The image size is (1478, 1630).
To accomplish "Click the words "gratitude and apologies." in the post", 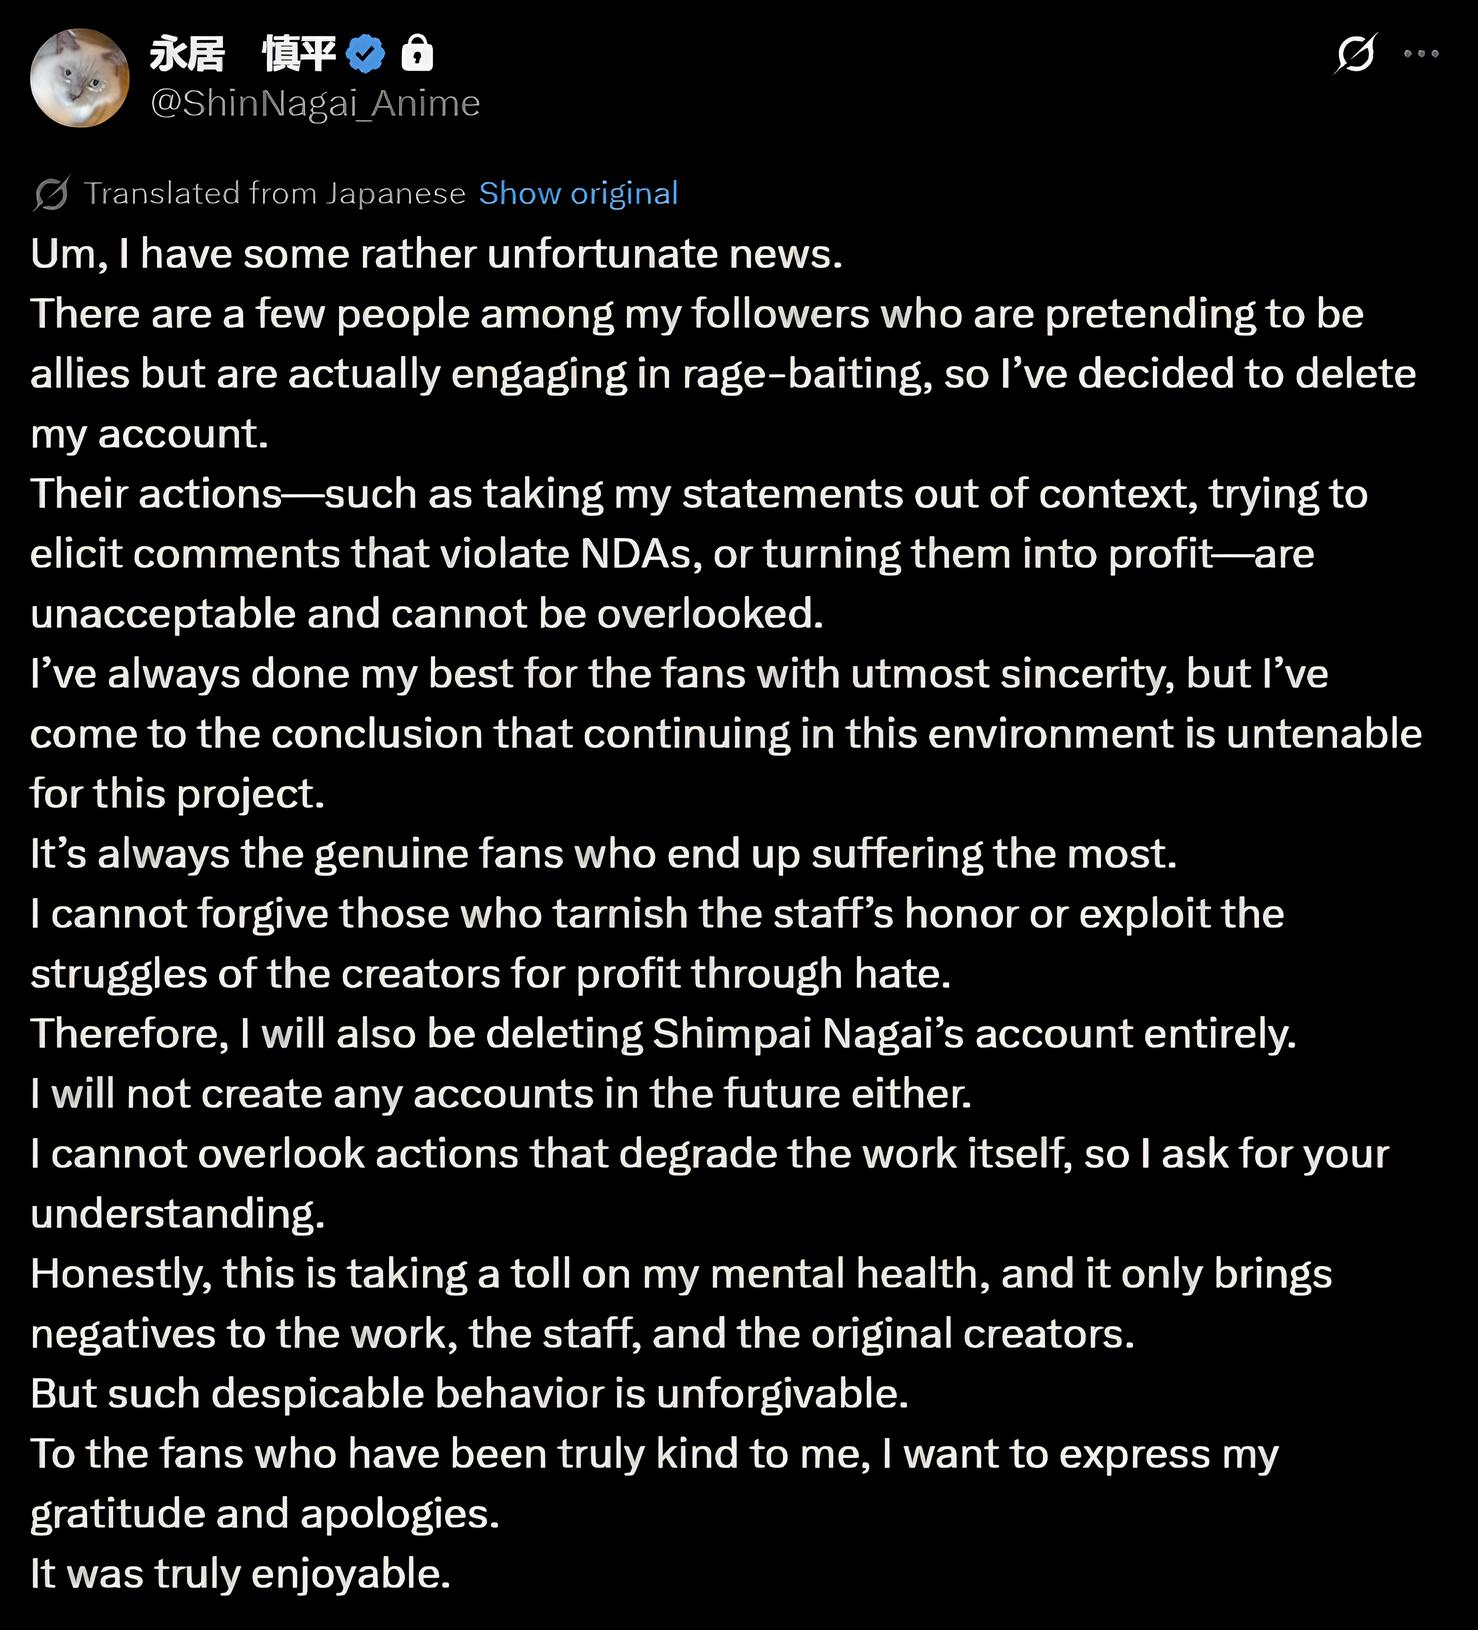I will [264, 1514].
